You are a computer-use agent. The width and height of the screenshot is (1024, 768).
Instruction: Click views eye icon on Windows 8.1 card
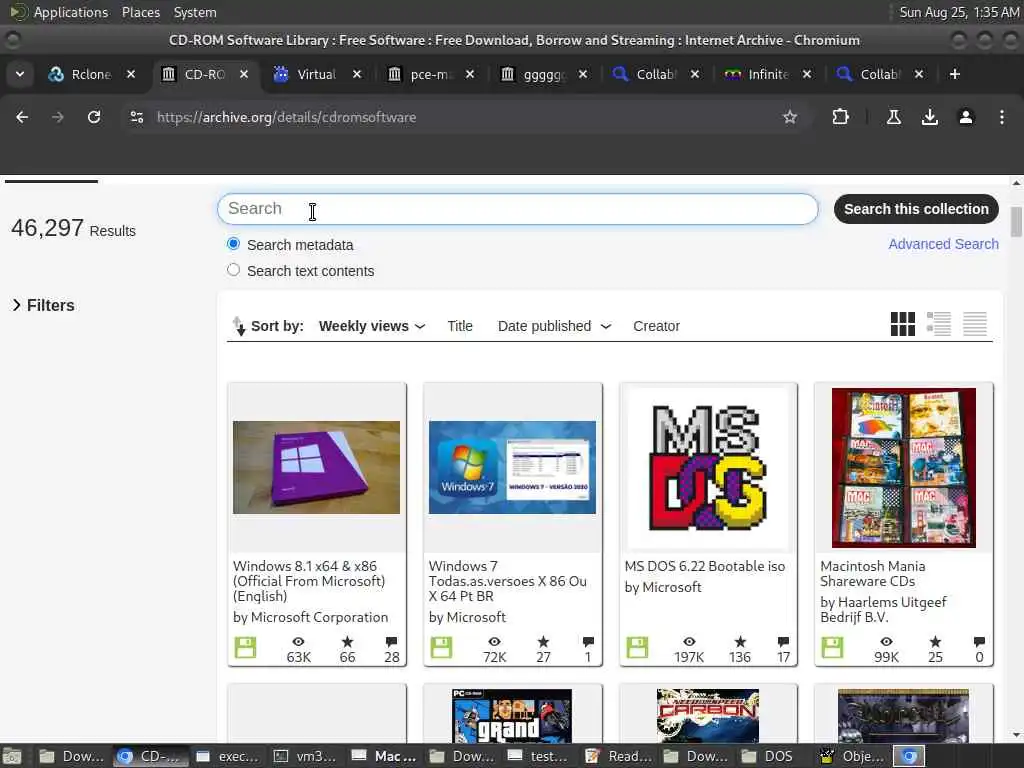pyautogui.click(x=298, y=642)
